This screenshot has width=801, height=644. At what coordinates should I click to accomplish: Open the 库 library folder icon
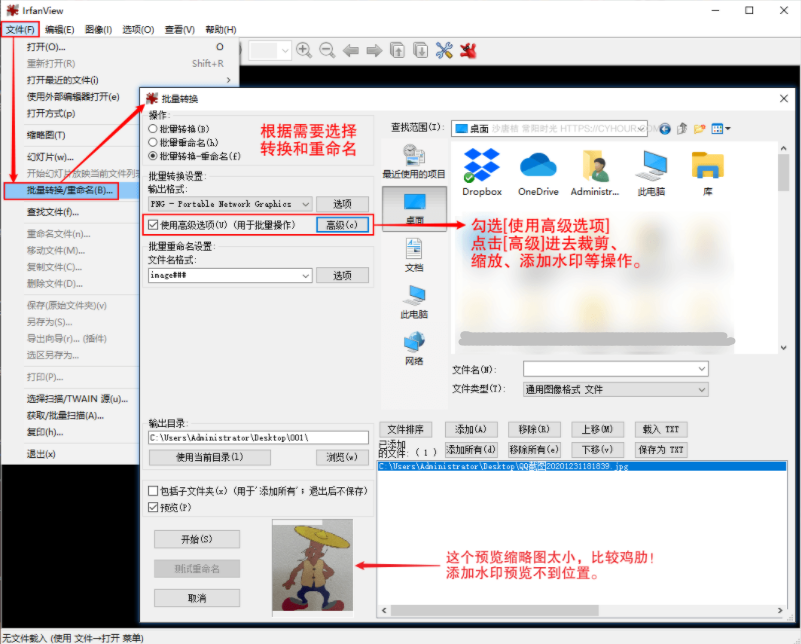pyautogui.click(x=708, y=172)
